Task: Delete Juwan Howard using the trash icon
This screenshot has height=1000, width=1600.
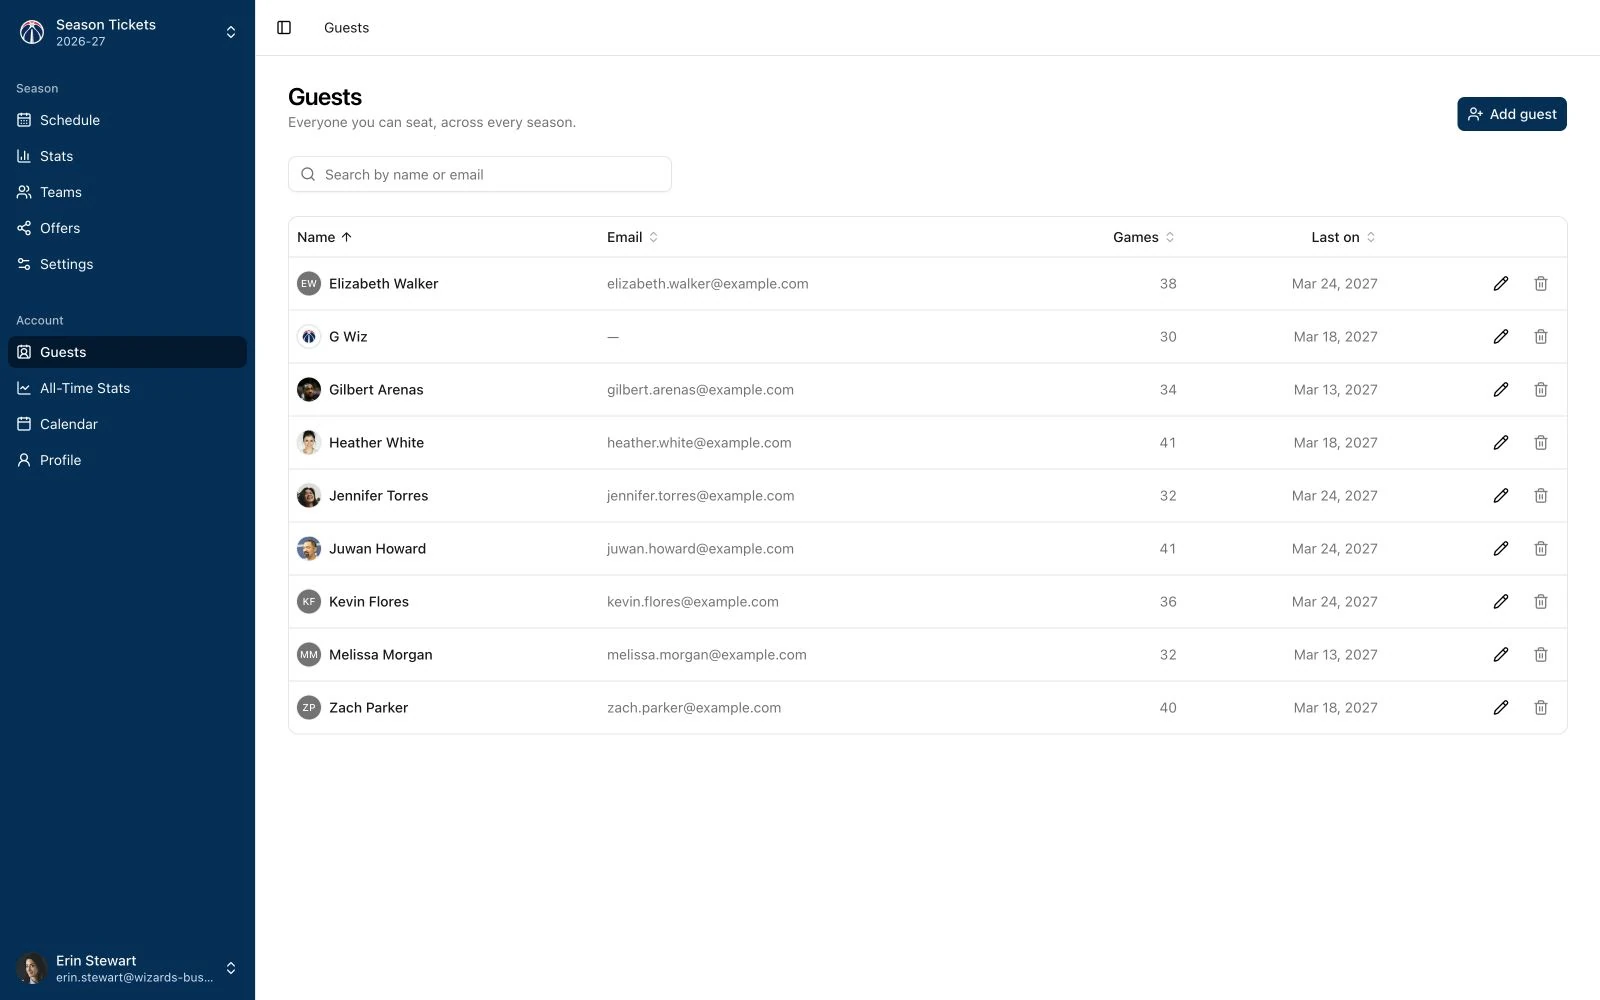Action: pos(1541,549)
